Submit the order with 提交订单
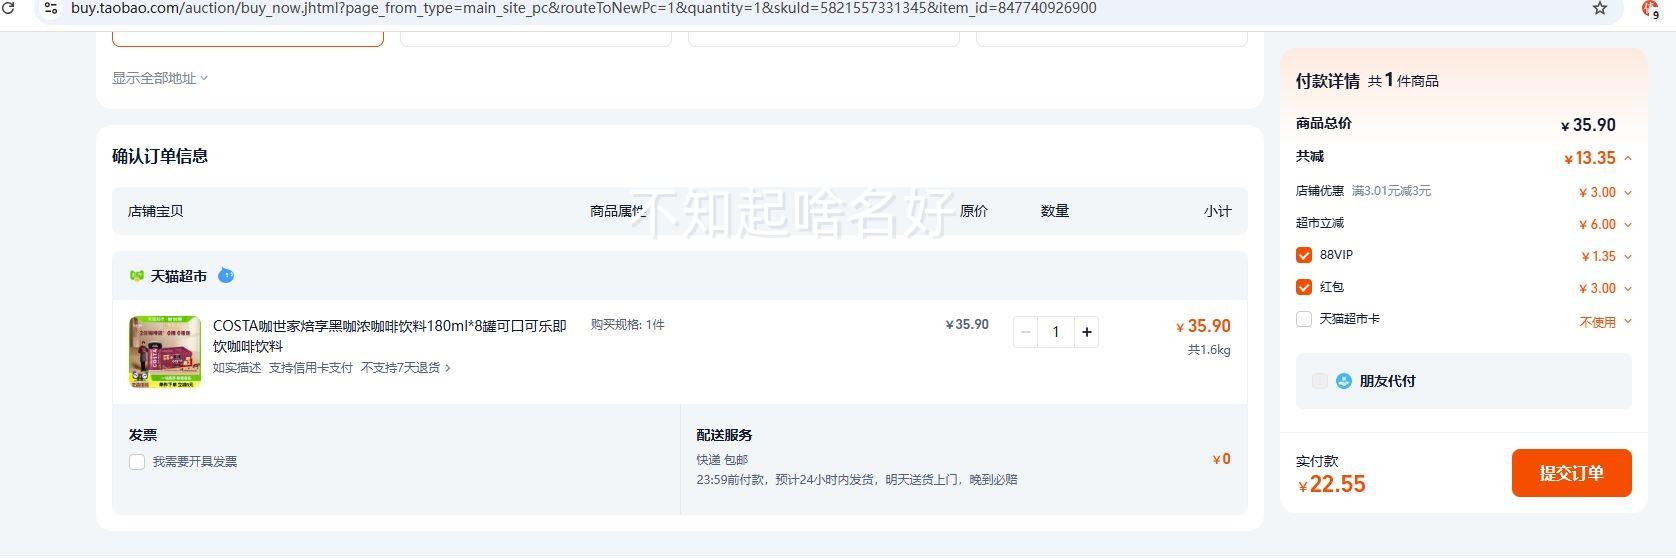Screen dimensions: 1676x558 click(1571, 473)
